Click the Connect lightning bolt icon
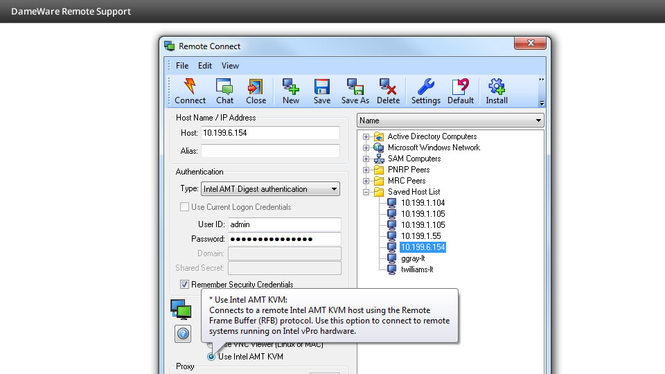The image size is (665, 374). click(x=190, y=86)
